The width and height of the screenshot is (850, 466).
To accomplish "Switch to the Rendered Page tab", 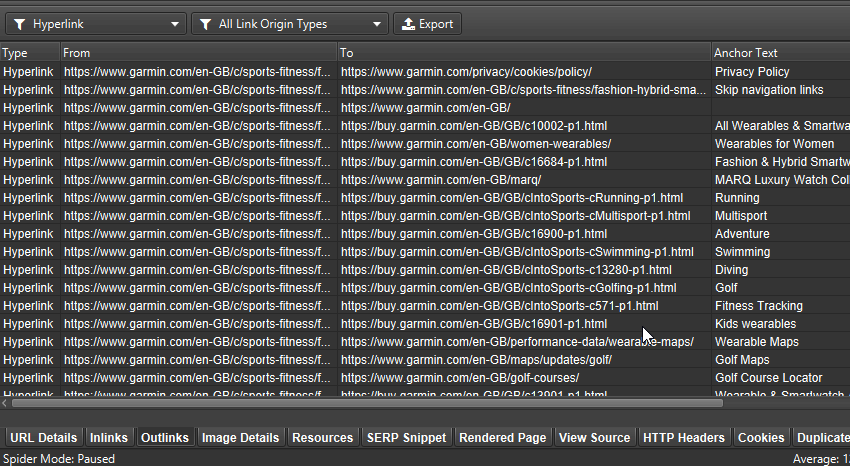I will point(503,438).
